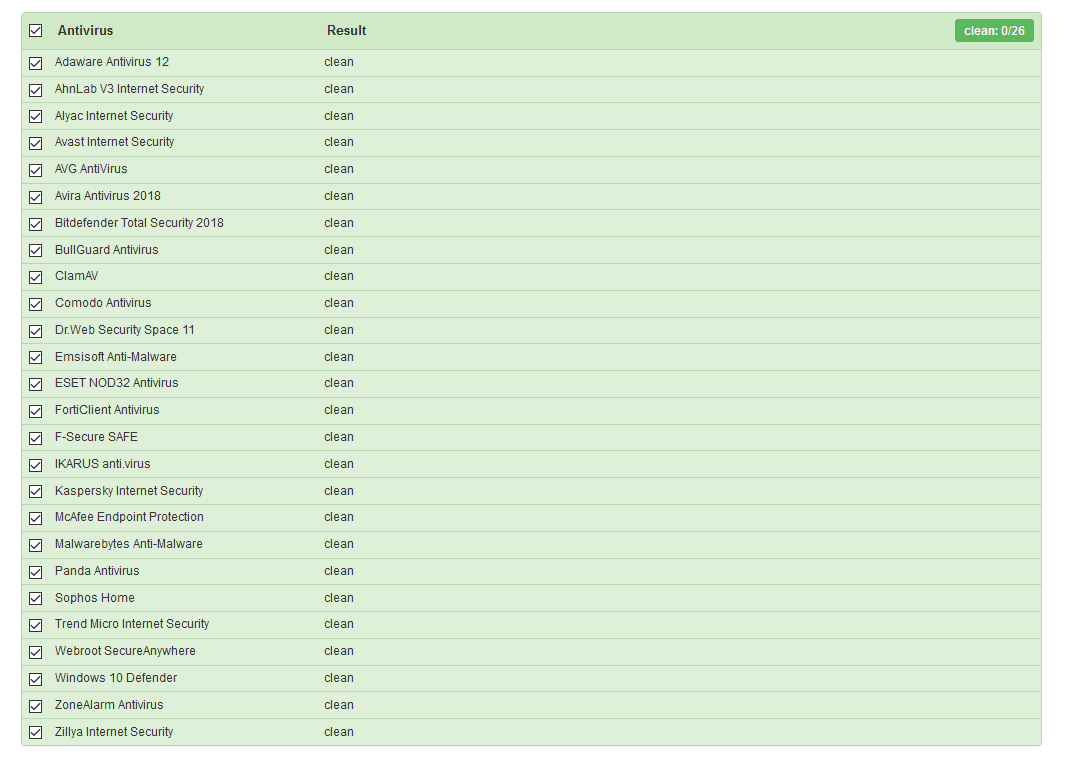Viewport: 1070px width, 772px height.
Task: Uncheck Bitdefender Total Security 2018 checkbox
Action: (36, 224)
